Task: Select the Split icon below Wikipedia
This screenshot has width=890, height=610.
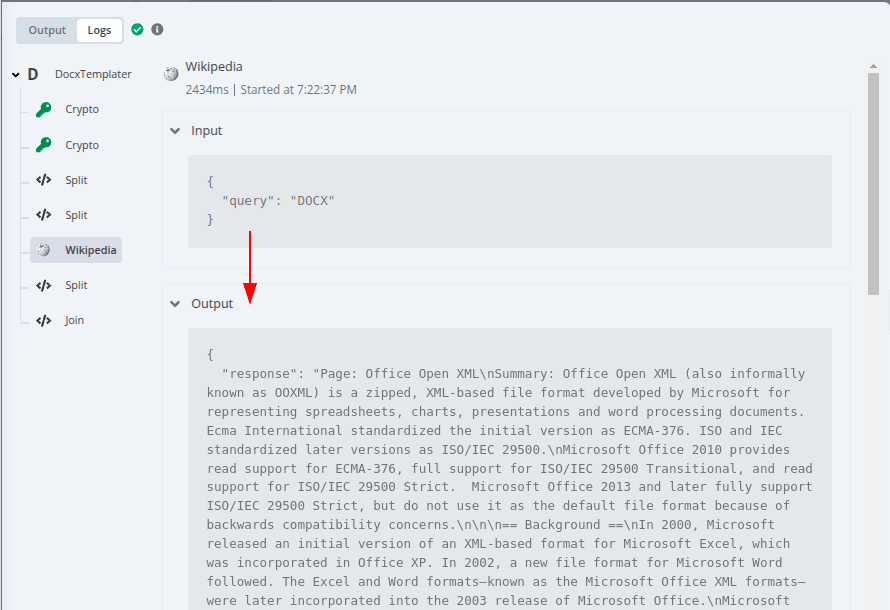Action: (x=44, y=284)
